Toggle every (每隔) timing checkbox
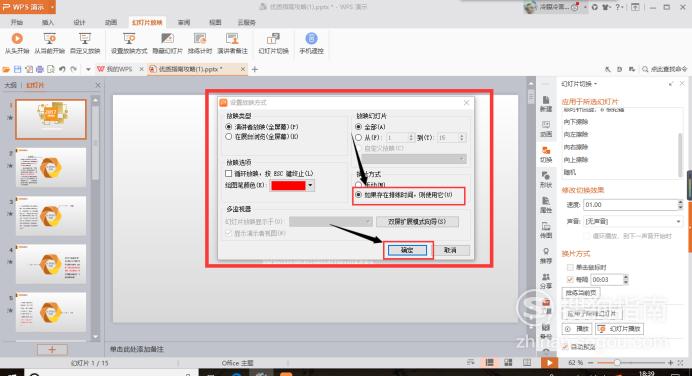 click(x=570, y=279)
